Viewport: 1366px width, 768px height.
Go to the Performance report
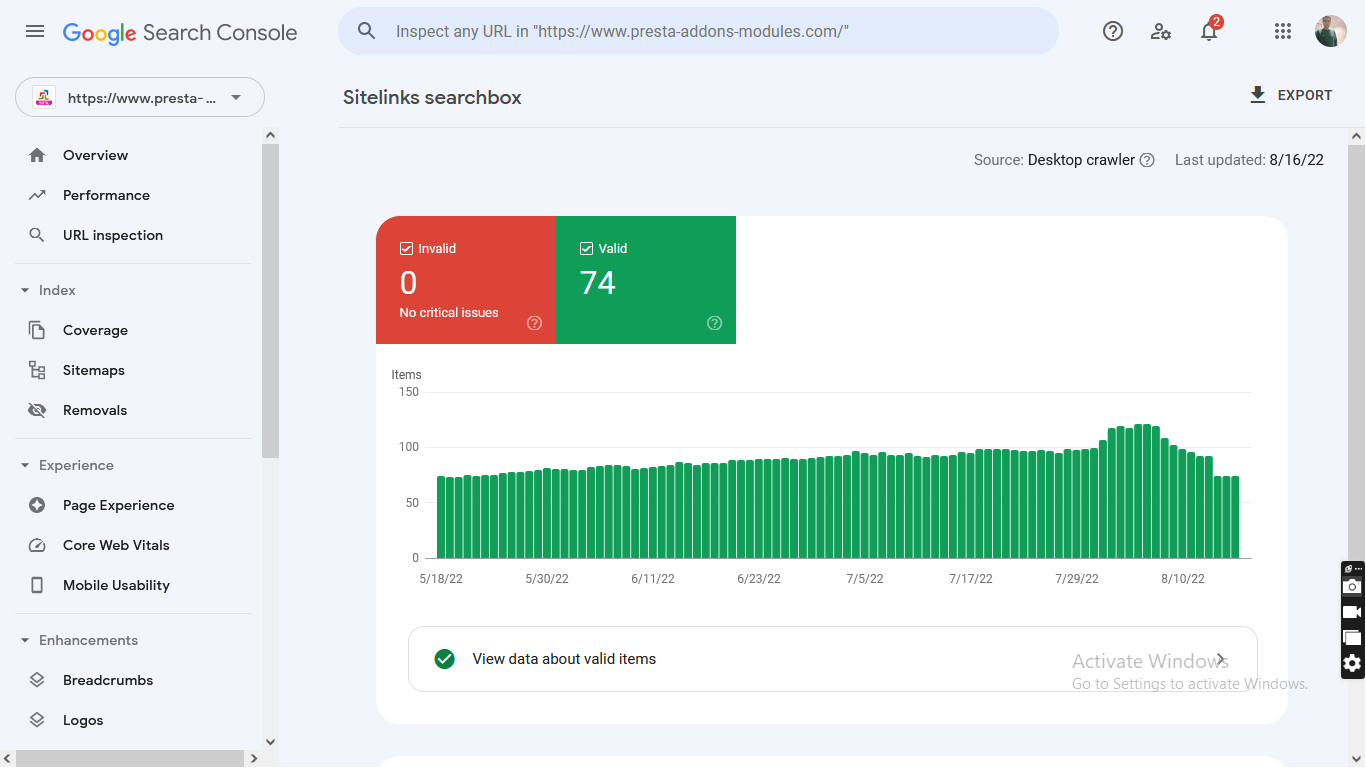click(x=106, y=195)
